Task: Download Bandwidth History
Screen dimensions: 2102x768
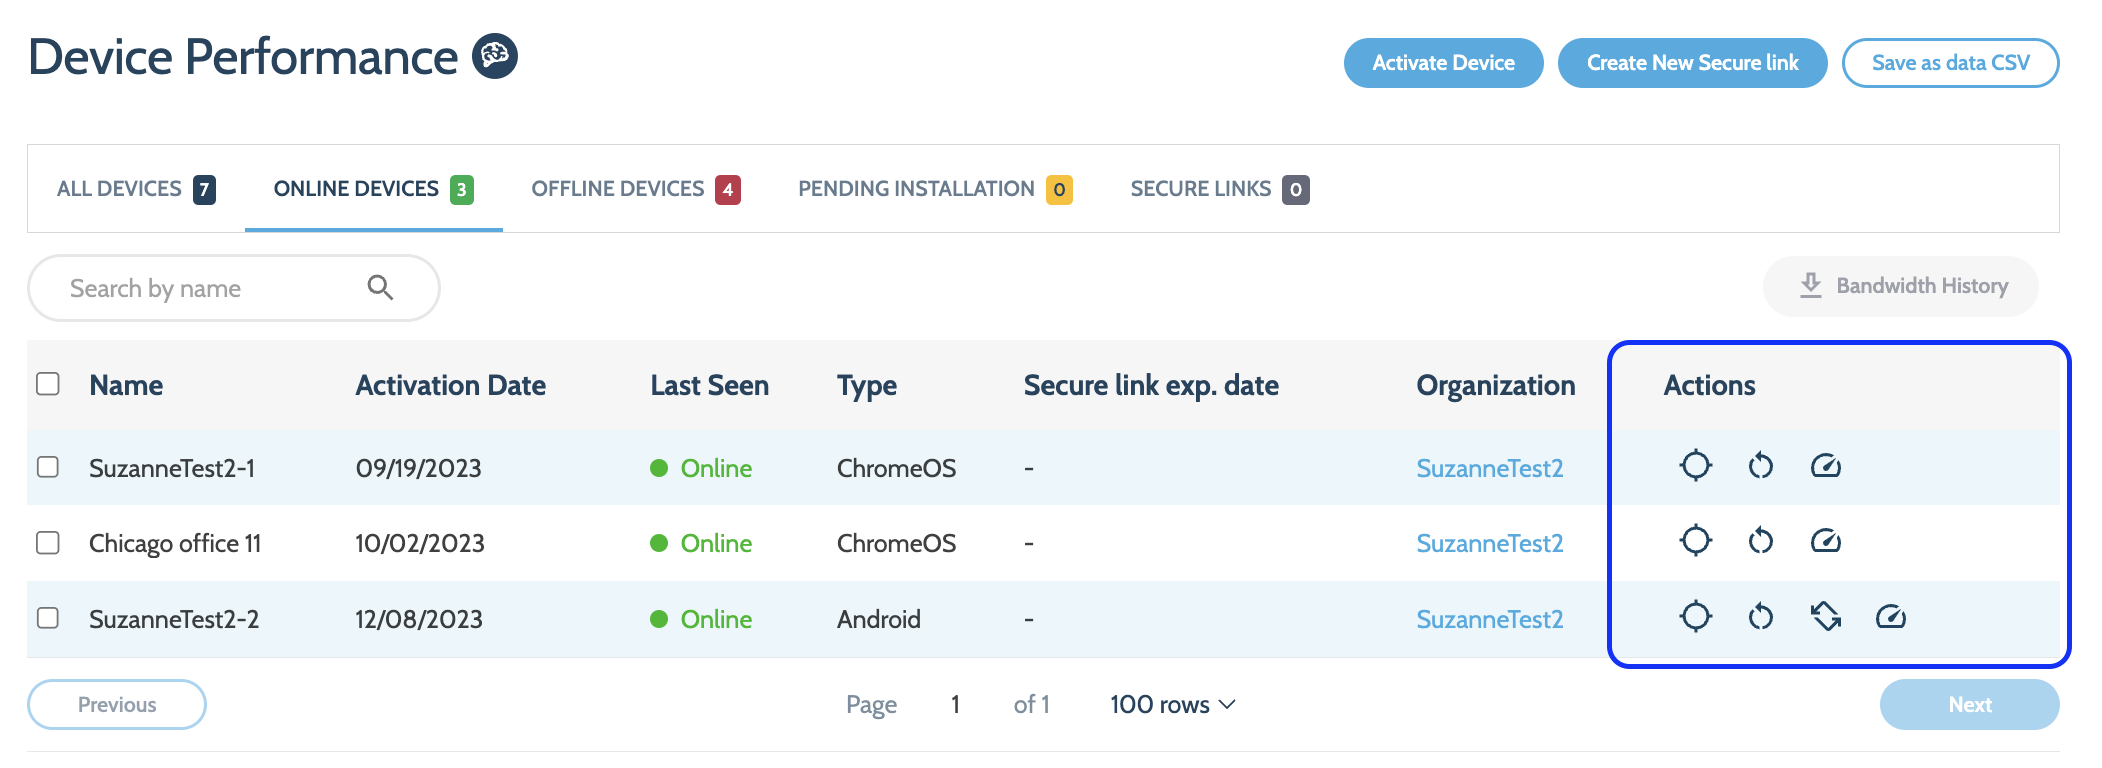Action: click(x=1901, y=286)
